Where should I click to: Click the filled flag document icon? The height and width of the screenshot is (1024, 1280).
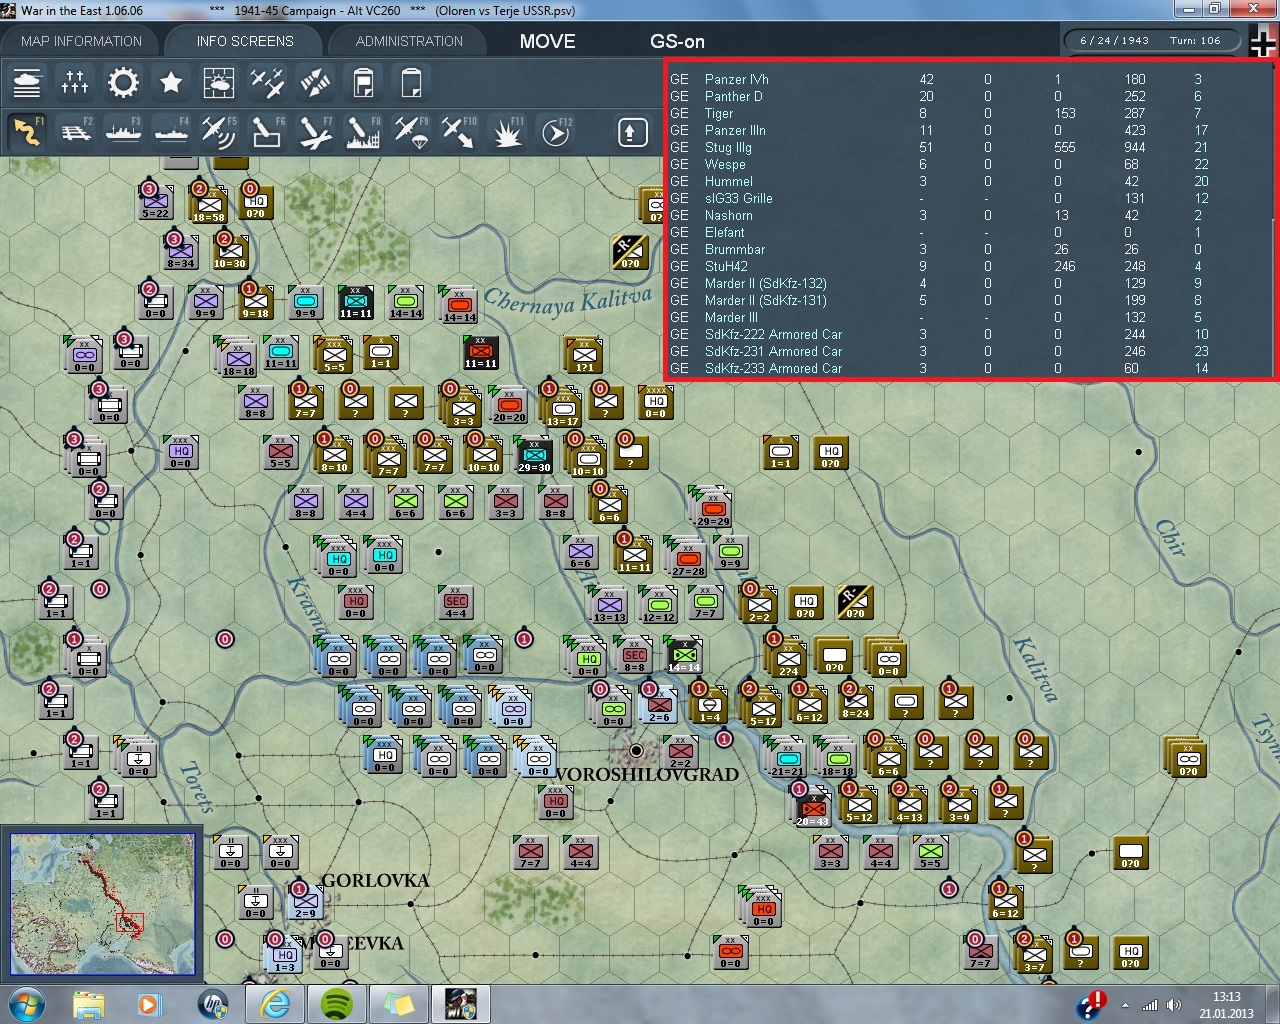tap(363, 83)
